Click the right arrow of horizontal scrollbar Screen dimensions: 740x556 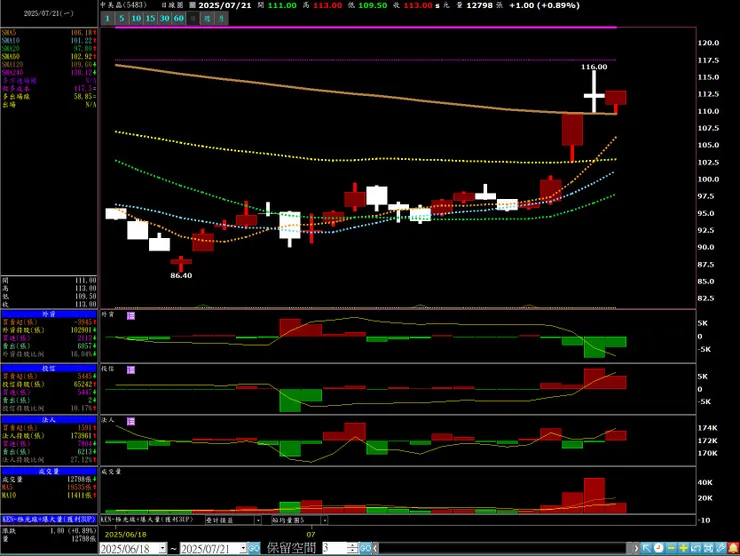pos(636,548)
